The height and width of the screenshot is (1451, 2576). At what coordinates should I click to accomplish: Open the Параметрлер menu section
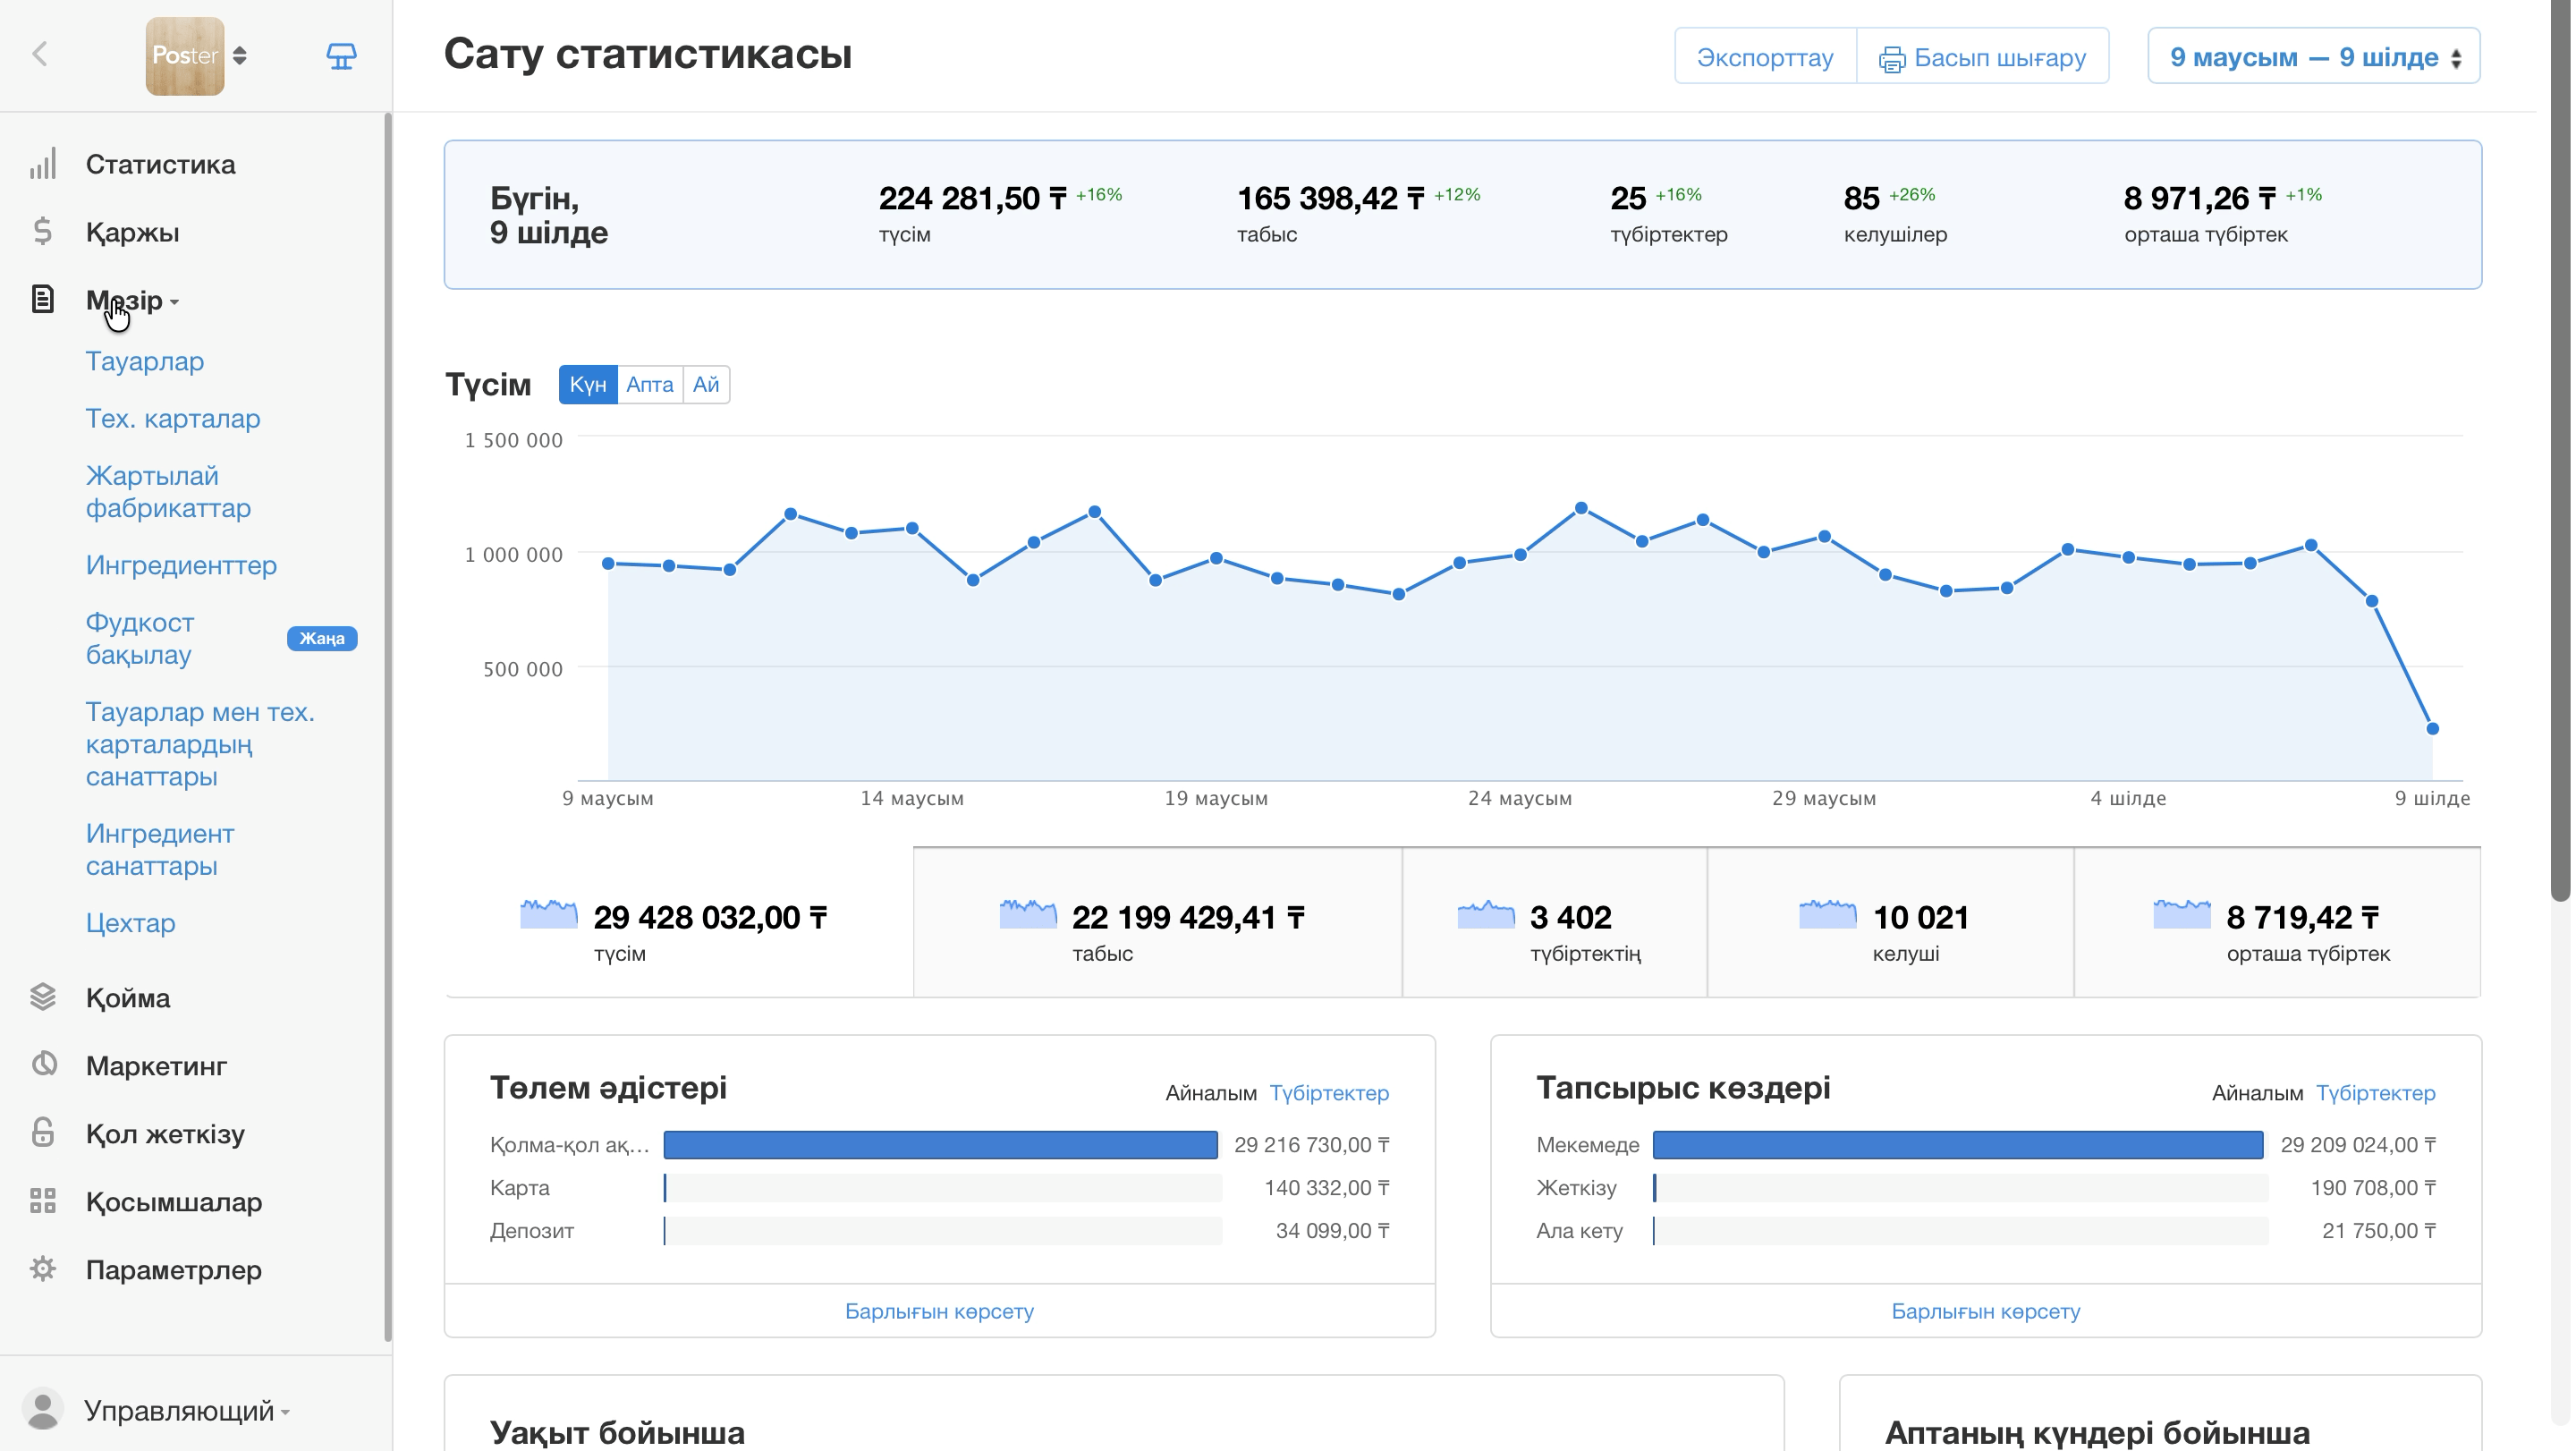(174, 1270)
